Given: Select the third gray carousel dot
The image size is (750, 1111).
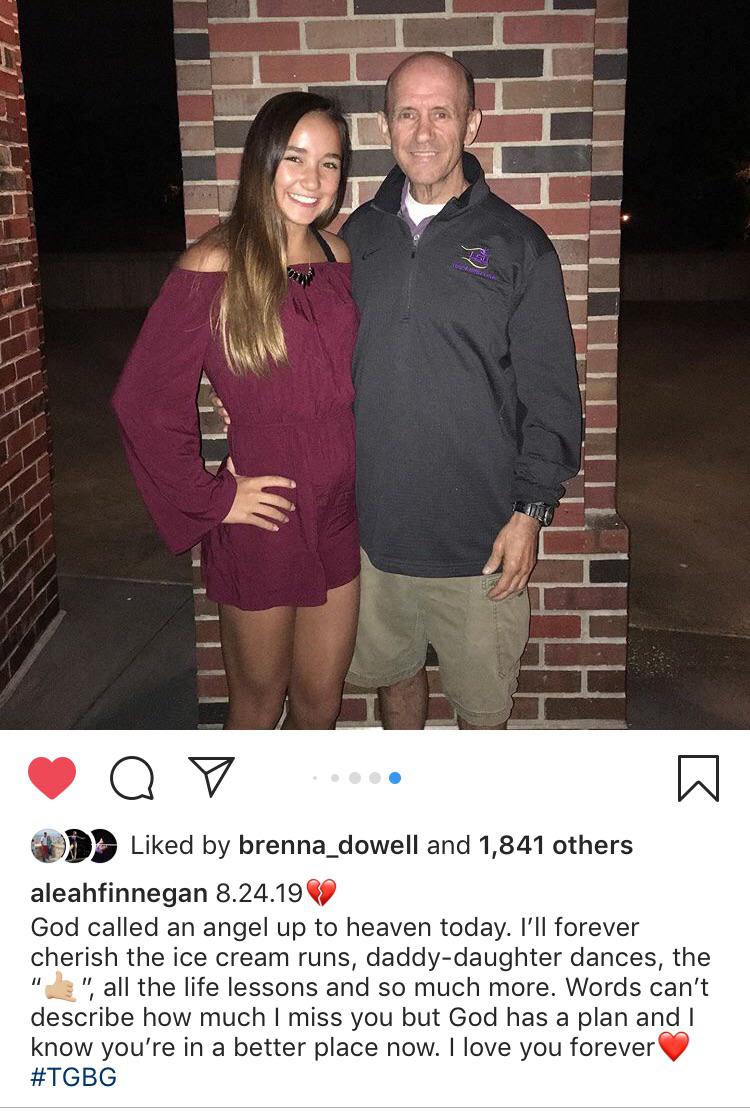Looking at the screenshot, I should coord(355,778).
